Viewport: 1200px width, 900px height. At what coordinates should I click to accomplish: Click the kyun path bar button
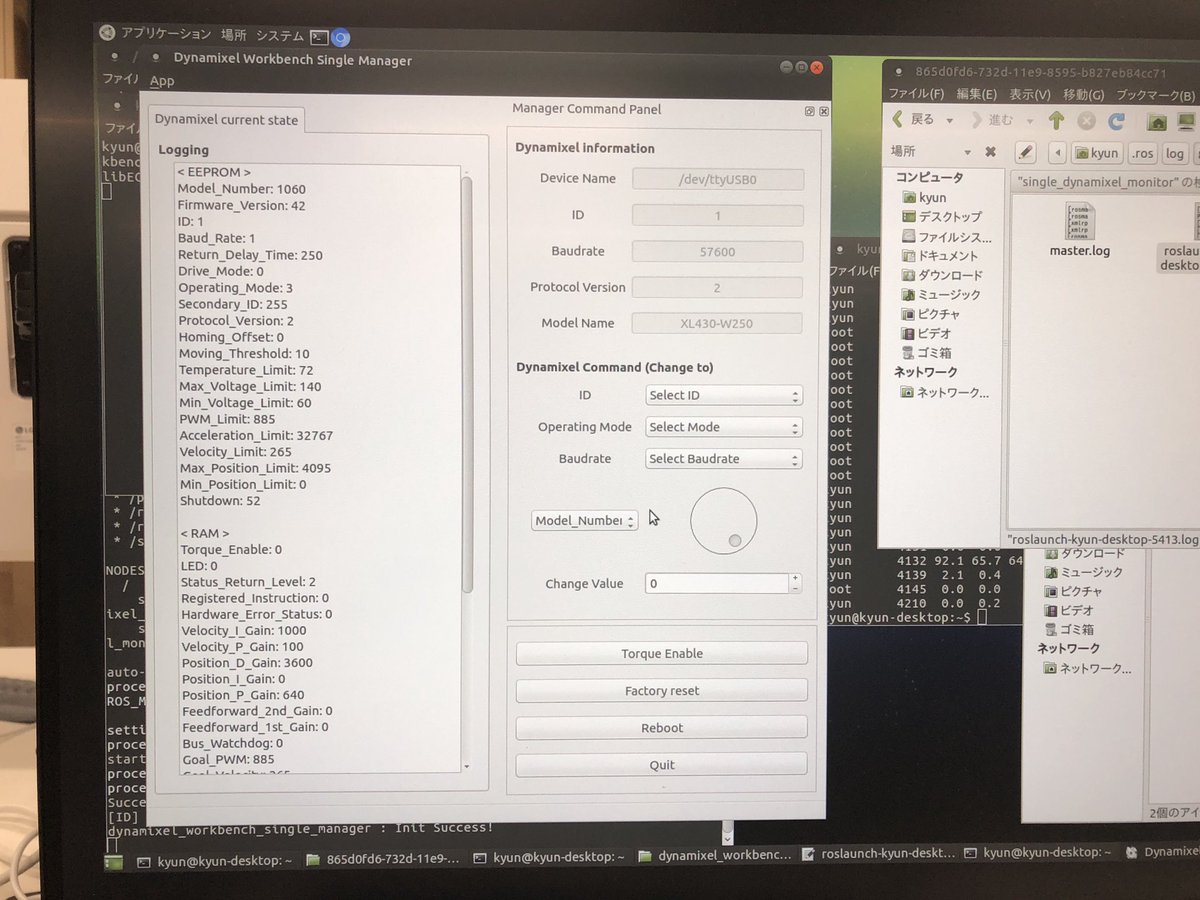coord(1096,153)
